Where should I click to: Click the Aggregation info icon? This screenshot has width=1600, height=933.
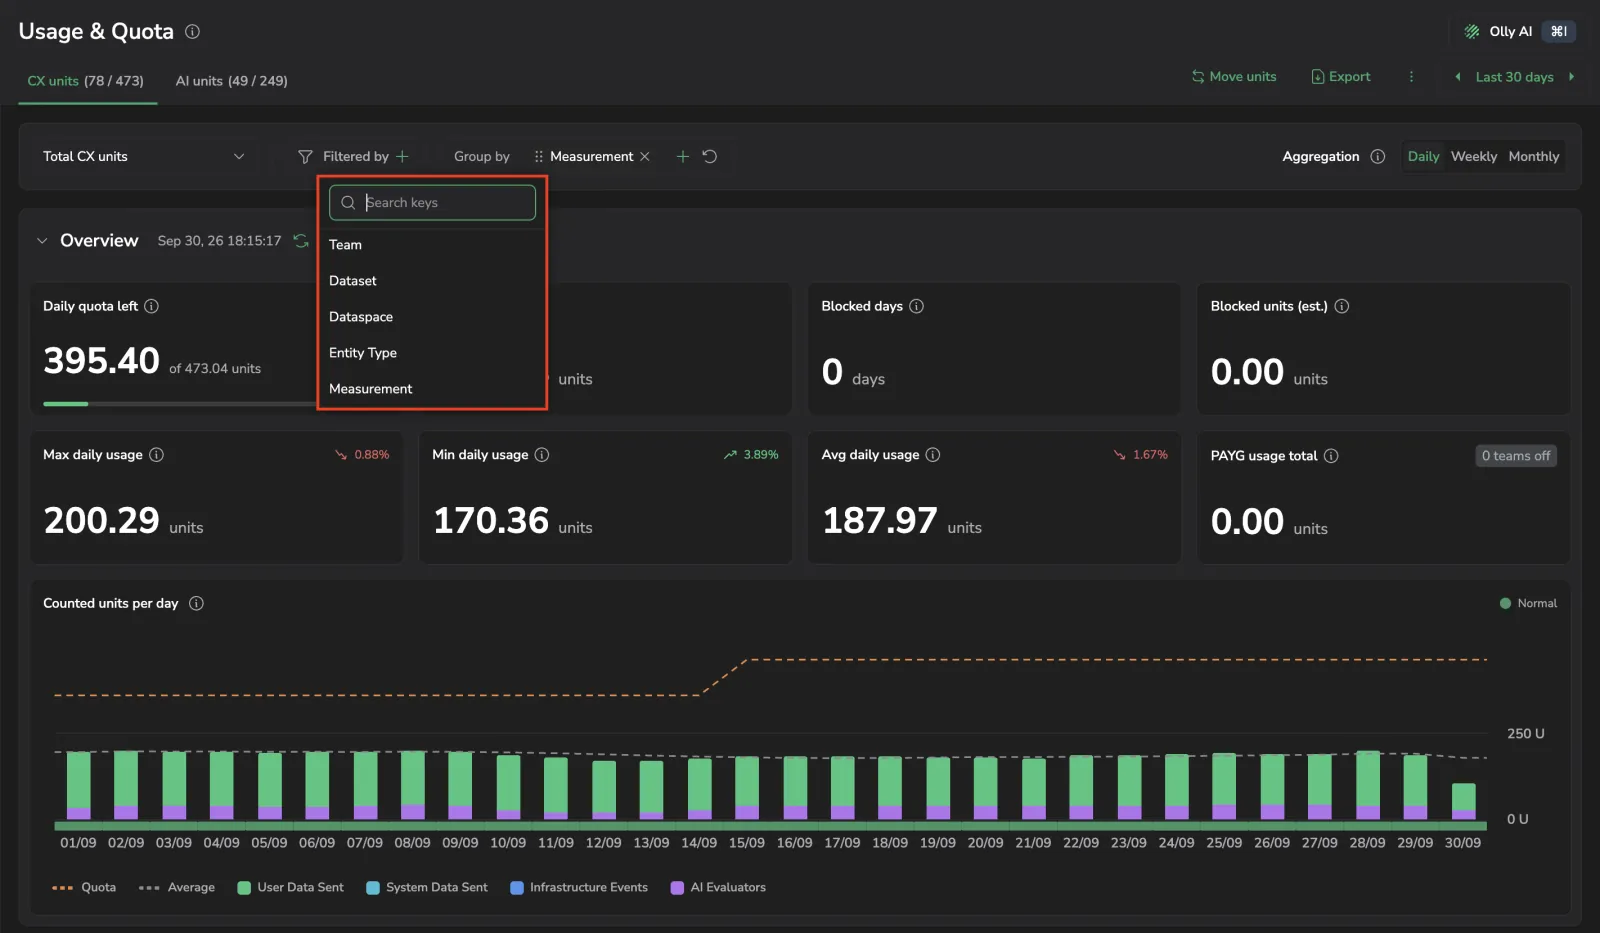coord(1378,157)
